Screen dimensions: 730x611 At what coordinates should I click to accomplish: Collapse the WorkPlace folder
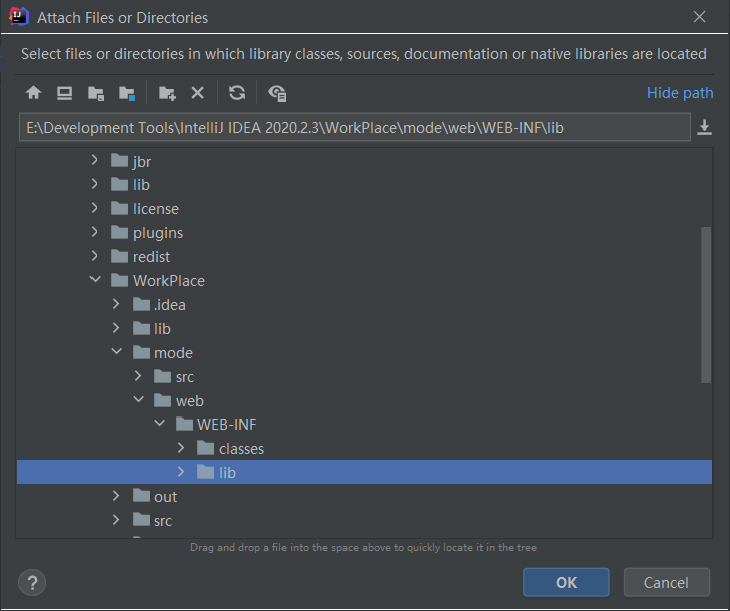[x=95, y=280]
